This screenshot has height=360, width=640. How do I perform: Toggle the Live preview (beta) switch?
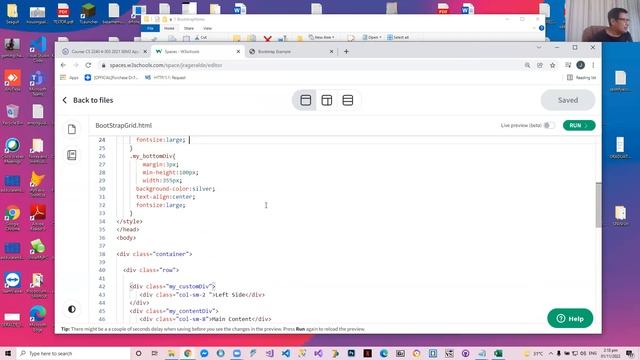tap(549, 125)
